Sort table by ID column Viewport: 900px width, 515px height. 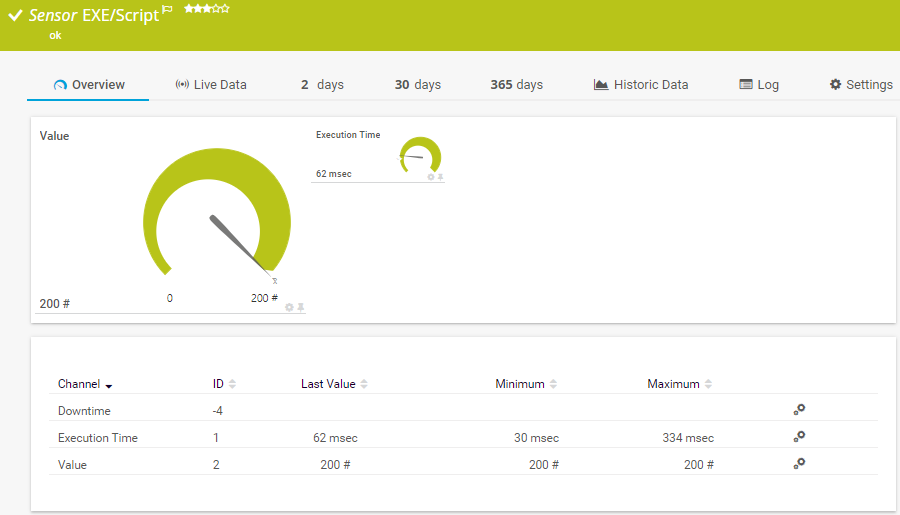point(224,384)
